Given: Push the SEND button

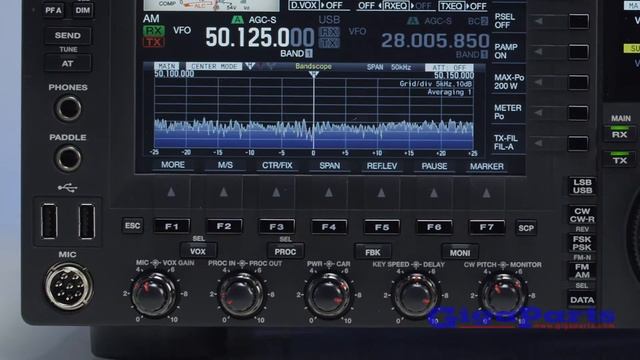Looking at the screenshot, I should point(68,36).
